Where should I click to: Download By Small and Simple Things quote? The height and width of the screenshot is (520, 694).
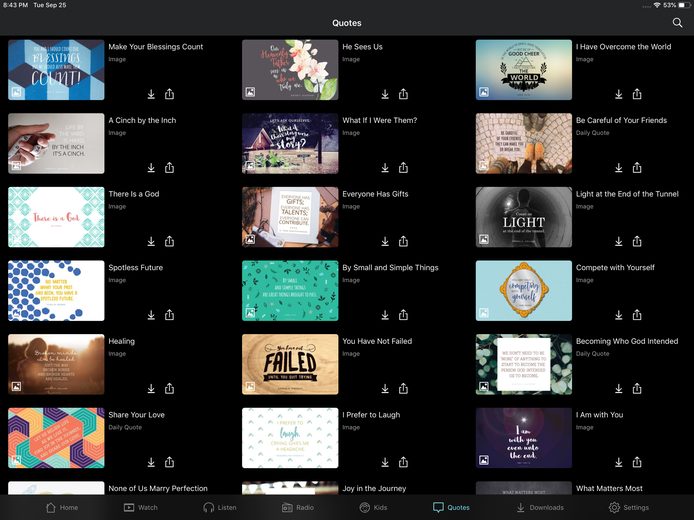pyautogui.click(x=385, y=315)
